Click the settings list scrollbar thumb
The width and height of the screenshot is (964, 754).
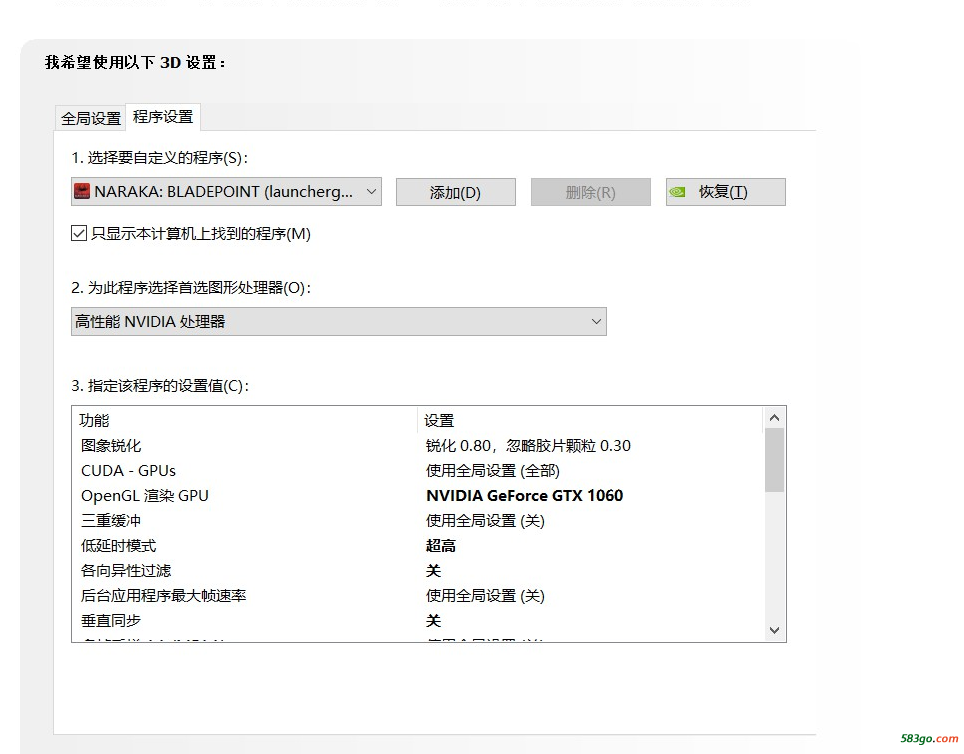tap(775, 460)
